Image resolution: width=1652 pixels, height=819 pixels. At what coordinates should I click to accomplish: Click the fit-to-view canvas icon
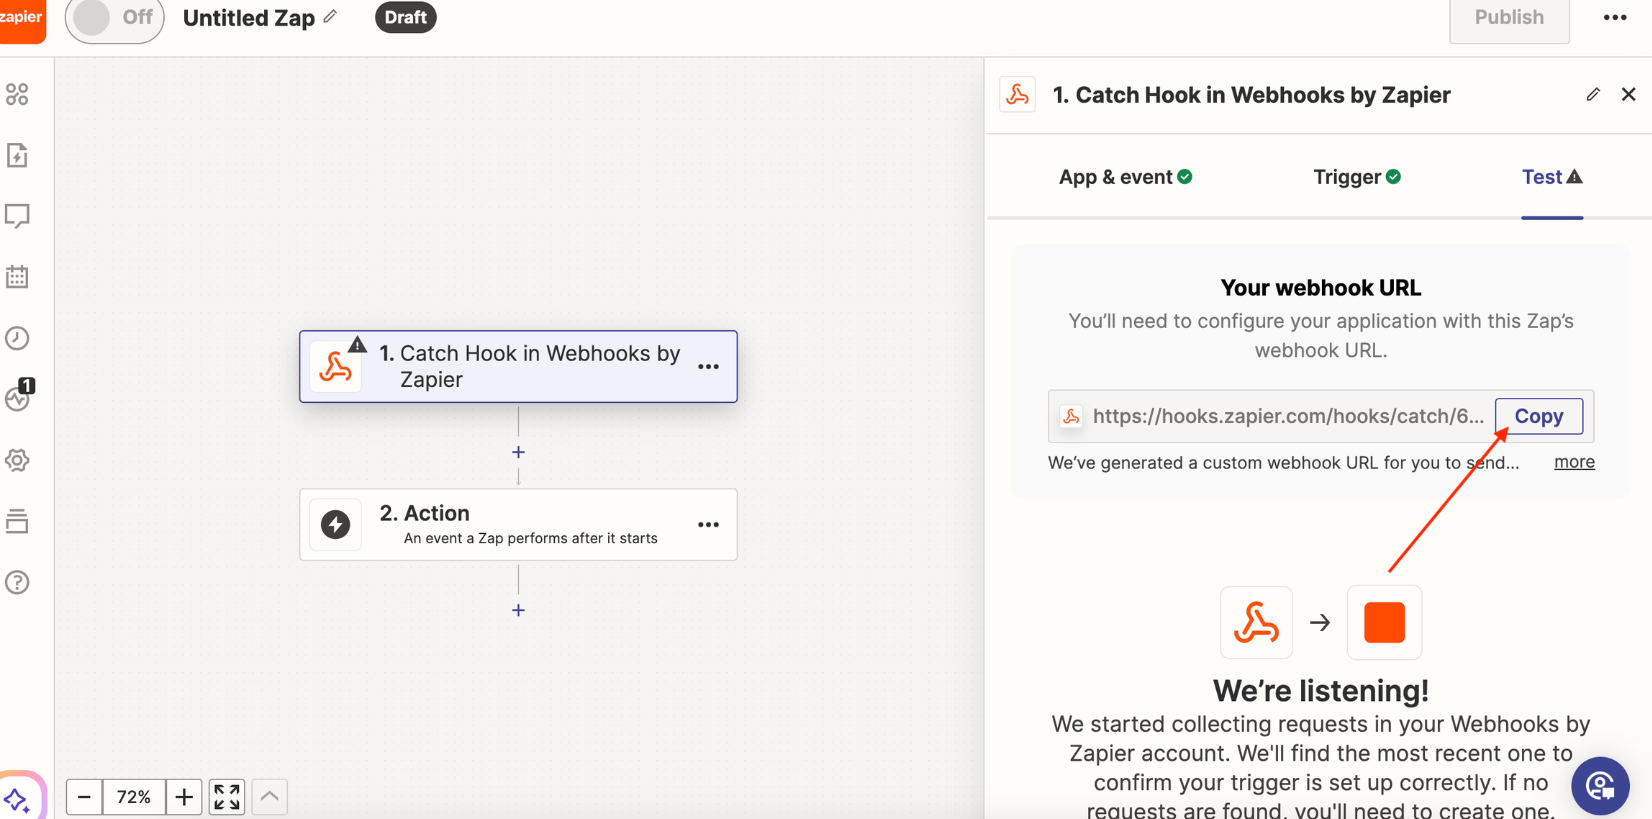(227, 797)
